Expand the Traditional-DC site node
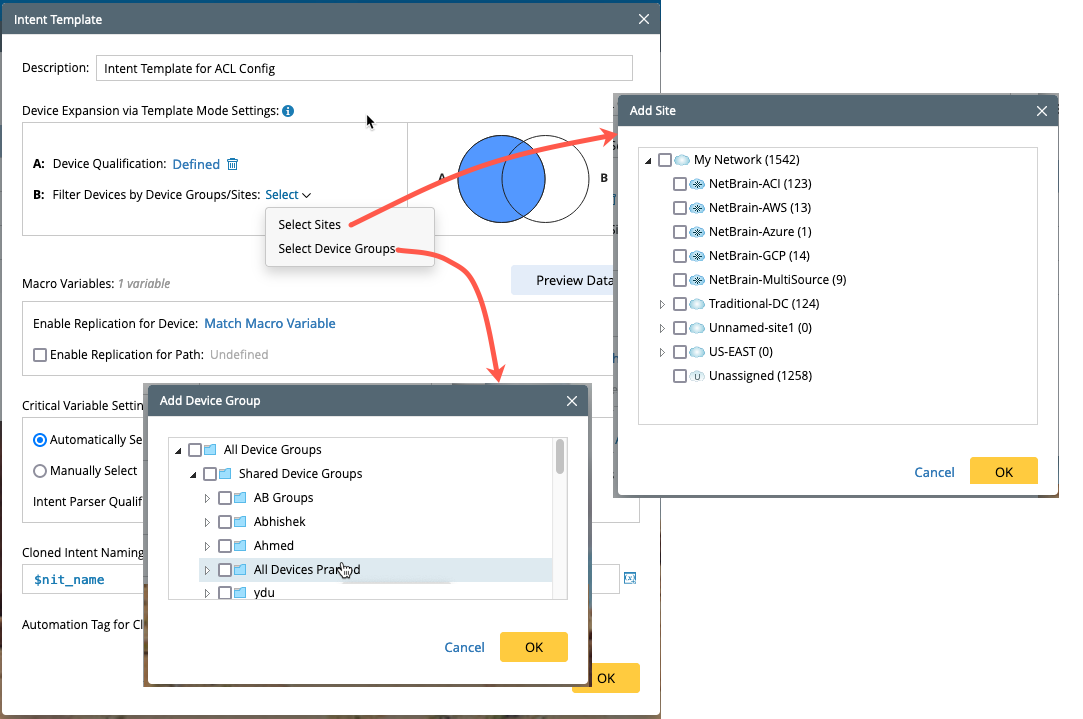1083x719 pixels. pos(662,305)
